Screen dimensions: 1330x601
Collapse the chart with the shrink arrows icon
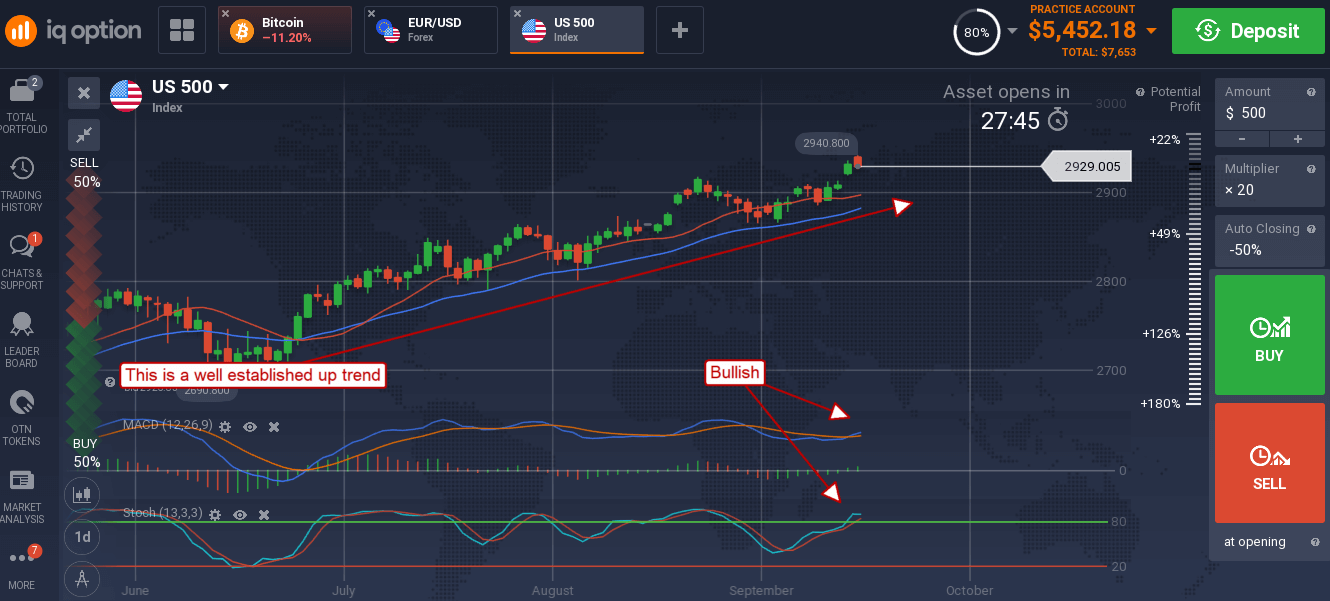84,133
